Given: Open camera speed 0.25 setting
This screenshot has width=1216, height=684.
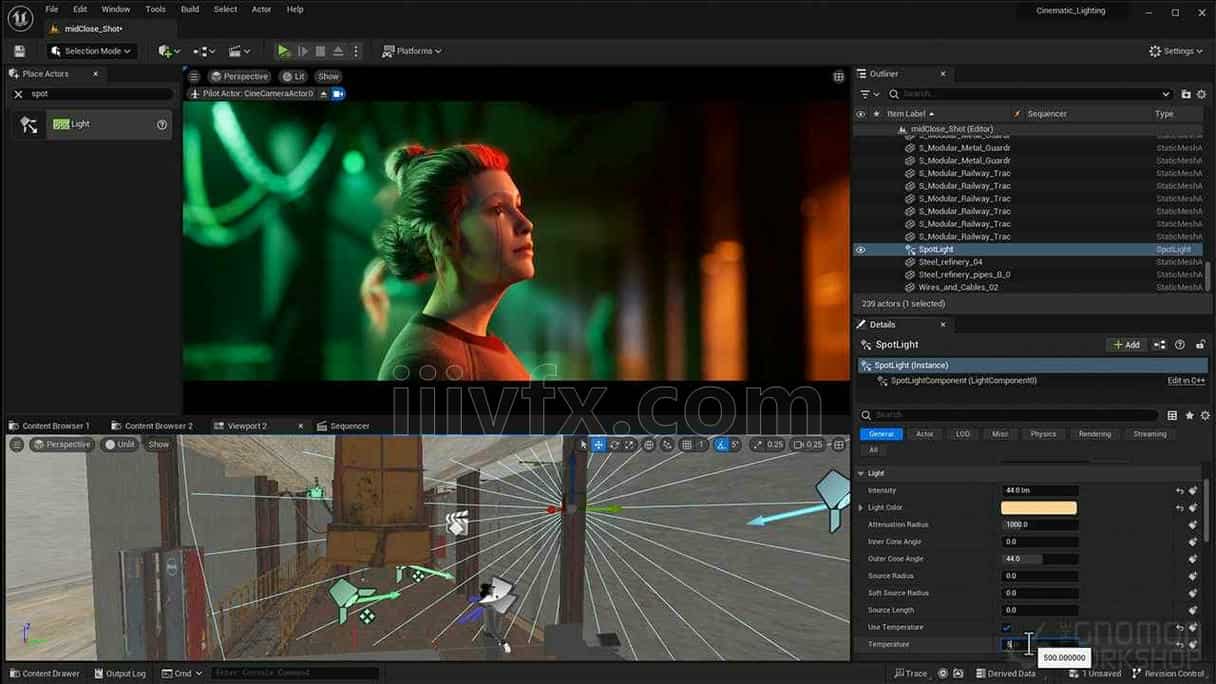Looking at the screenshot, I should click(809, 445).
